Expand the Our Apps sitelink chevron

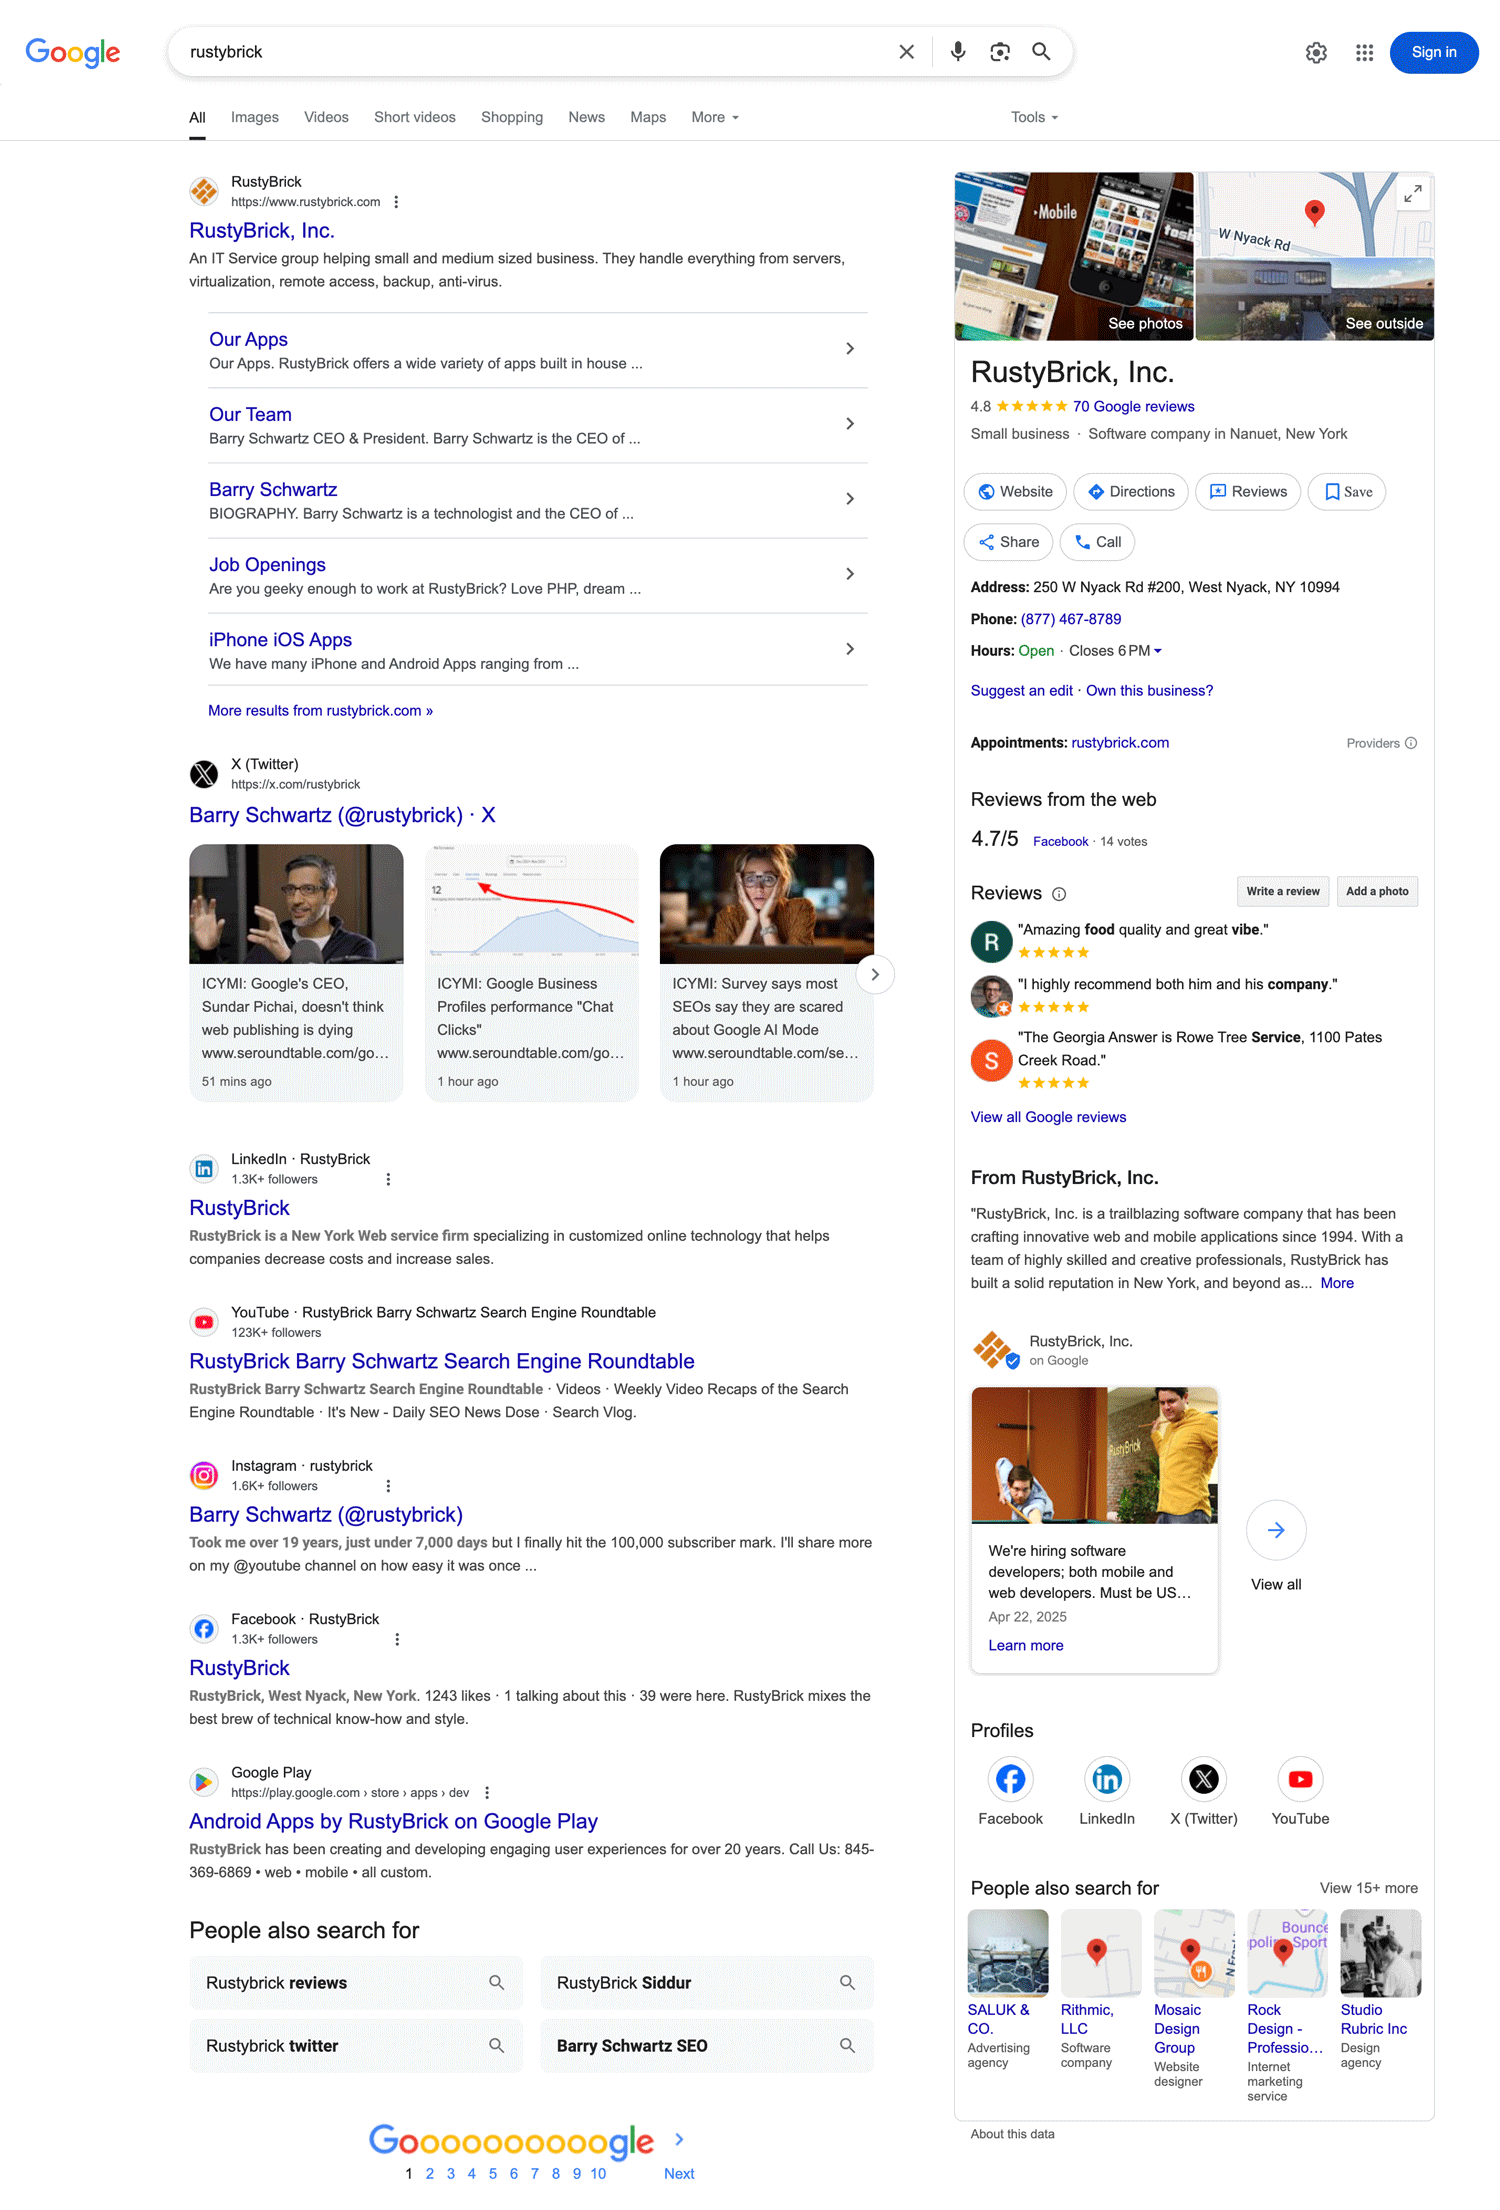point(849,349)
